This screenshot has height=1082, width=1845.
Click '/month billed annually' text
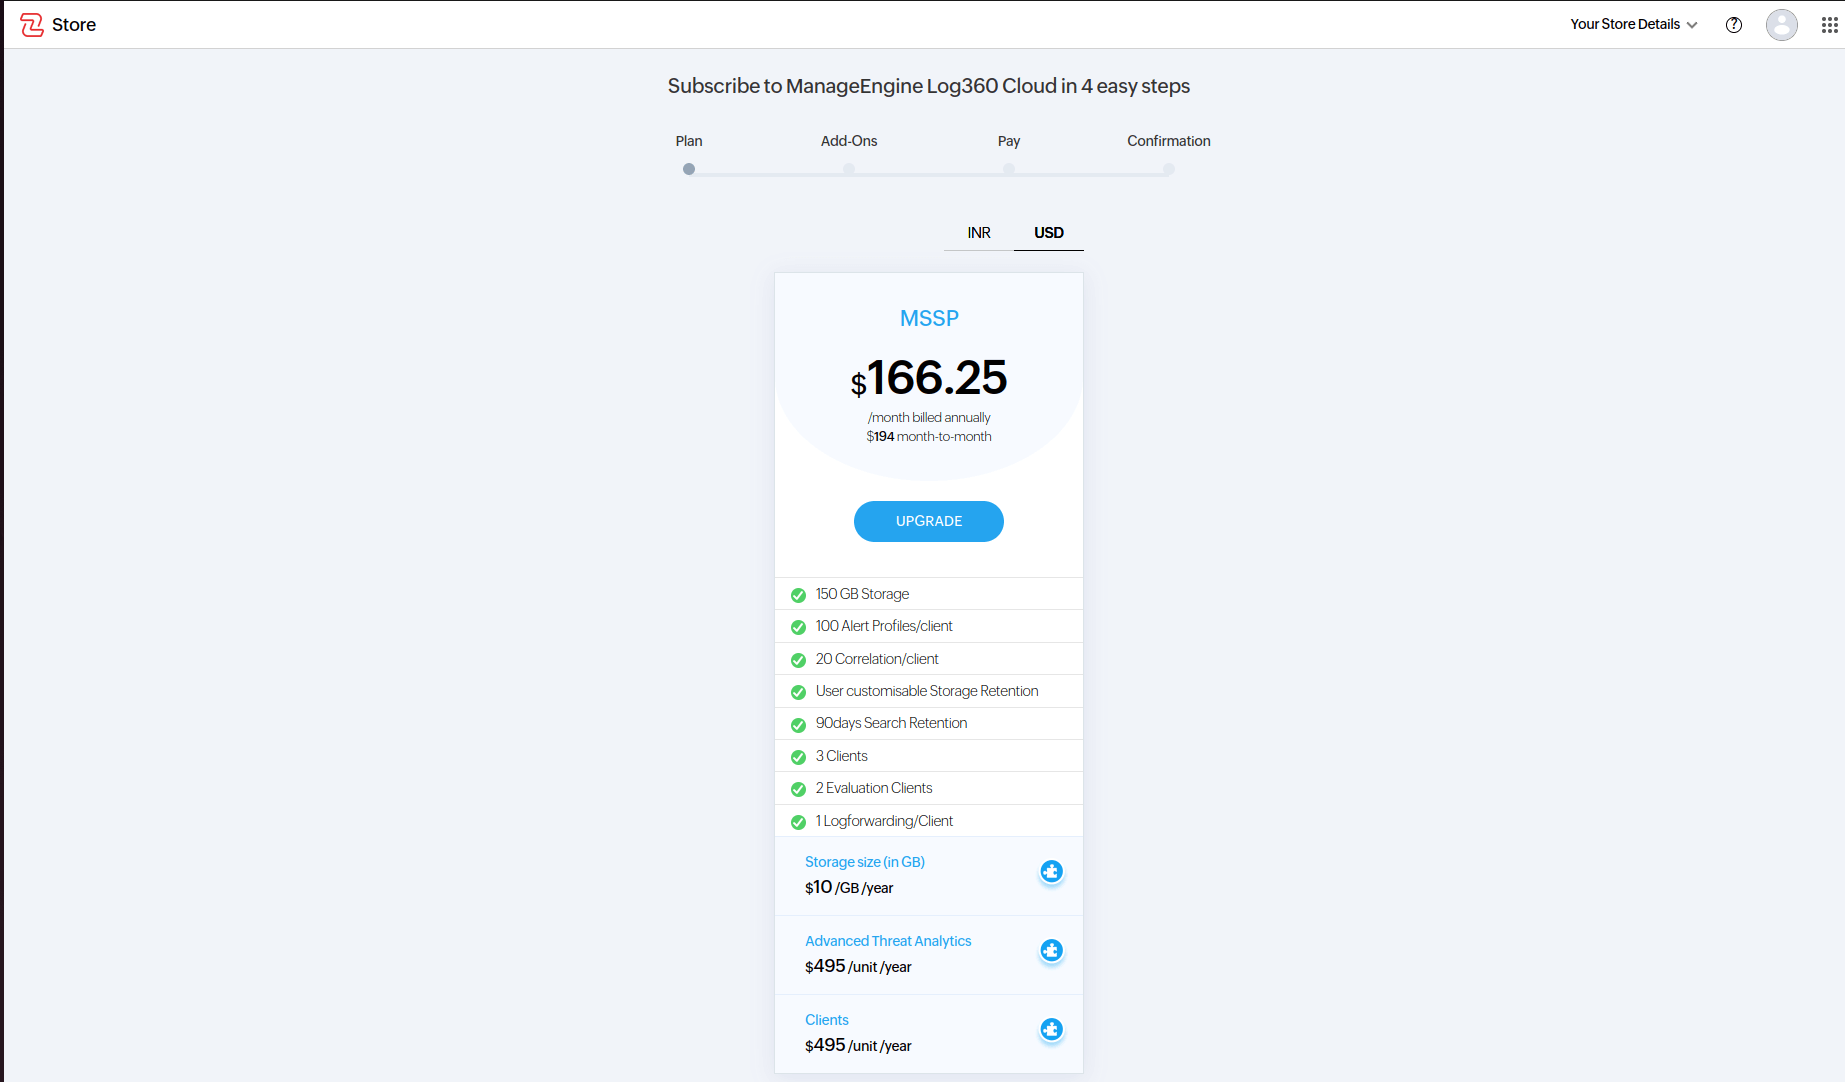point(929,417)
